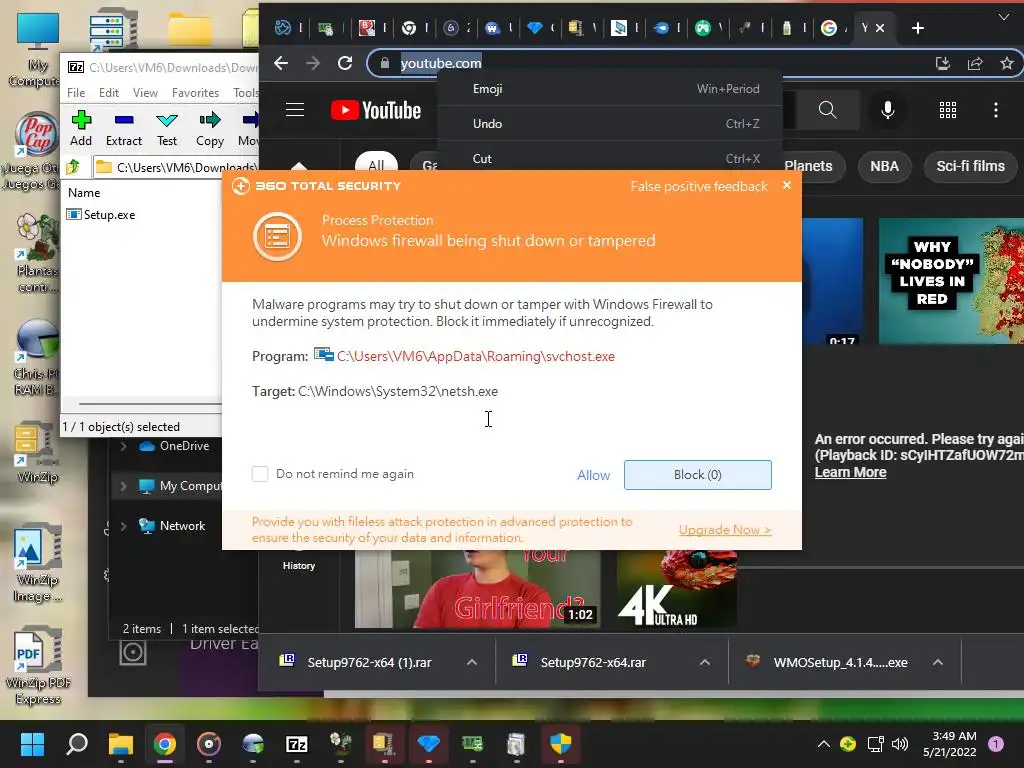The height and width of the screenshot is (768, 1024).
Task: Open YouTube apps grid icon
Action: click(948, 110)
